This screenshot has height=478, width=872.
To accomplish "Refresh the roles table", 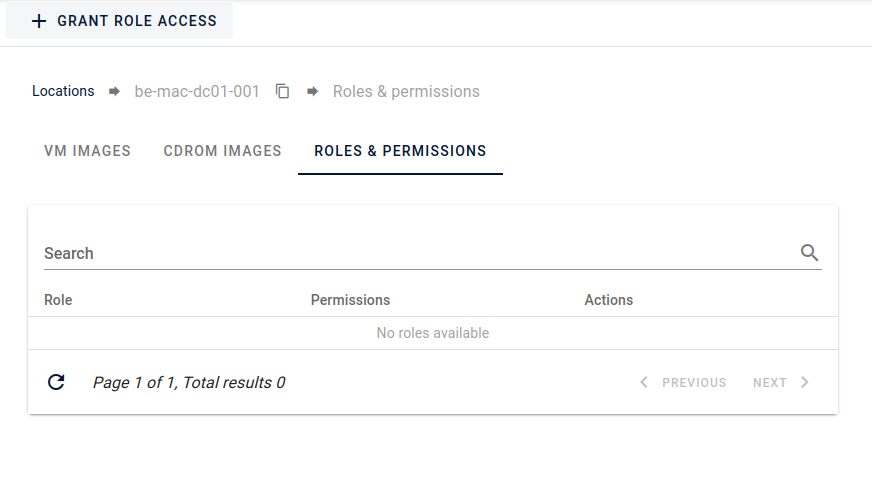I will (x=57, y=382).
